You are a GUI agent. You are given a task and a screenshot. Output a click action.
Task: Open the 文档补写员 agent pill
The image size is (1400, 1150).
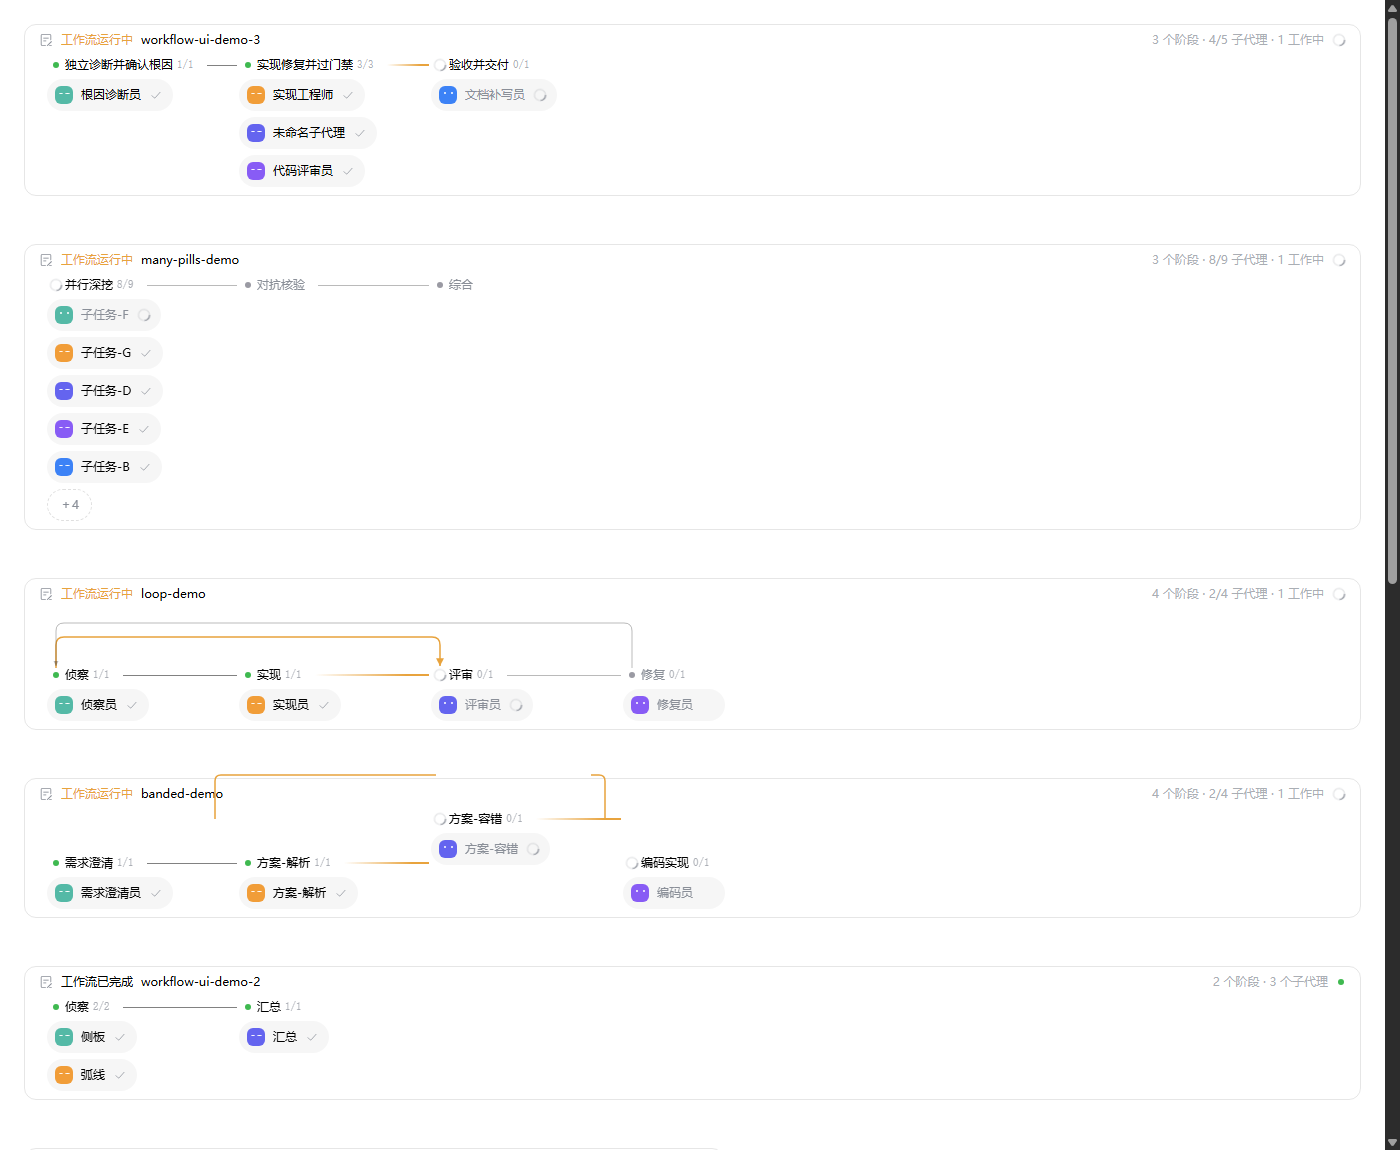(494, 95)
